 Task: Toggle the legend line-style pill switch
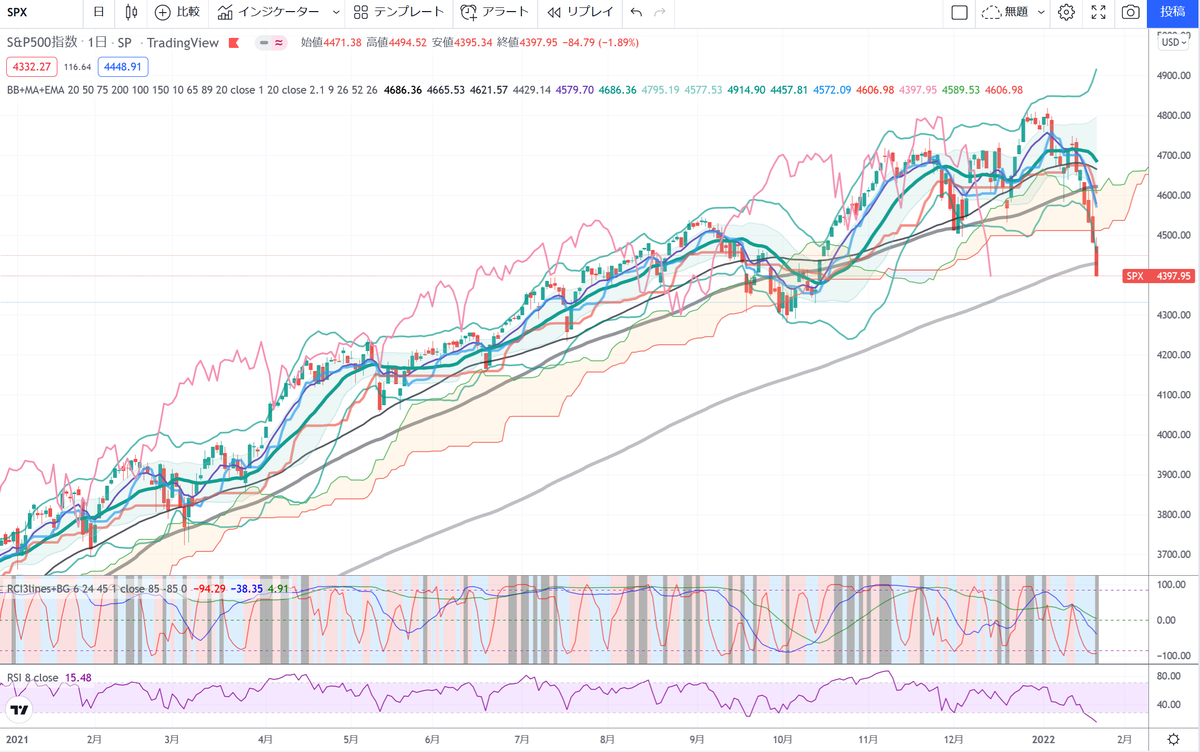coord(270,43)
